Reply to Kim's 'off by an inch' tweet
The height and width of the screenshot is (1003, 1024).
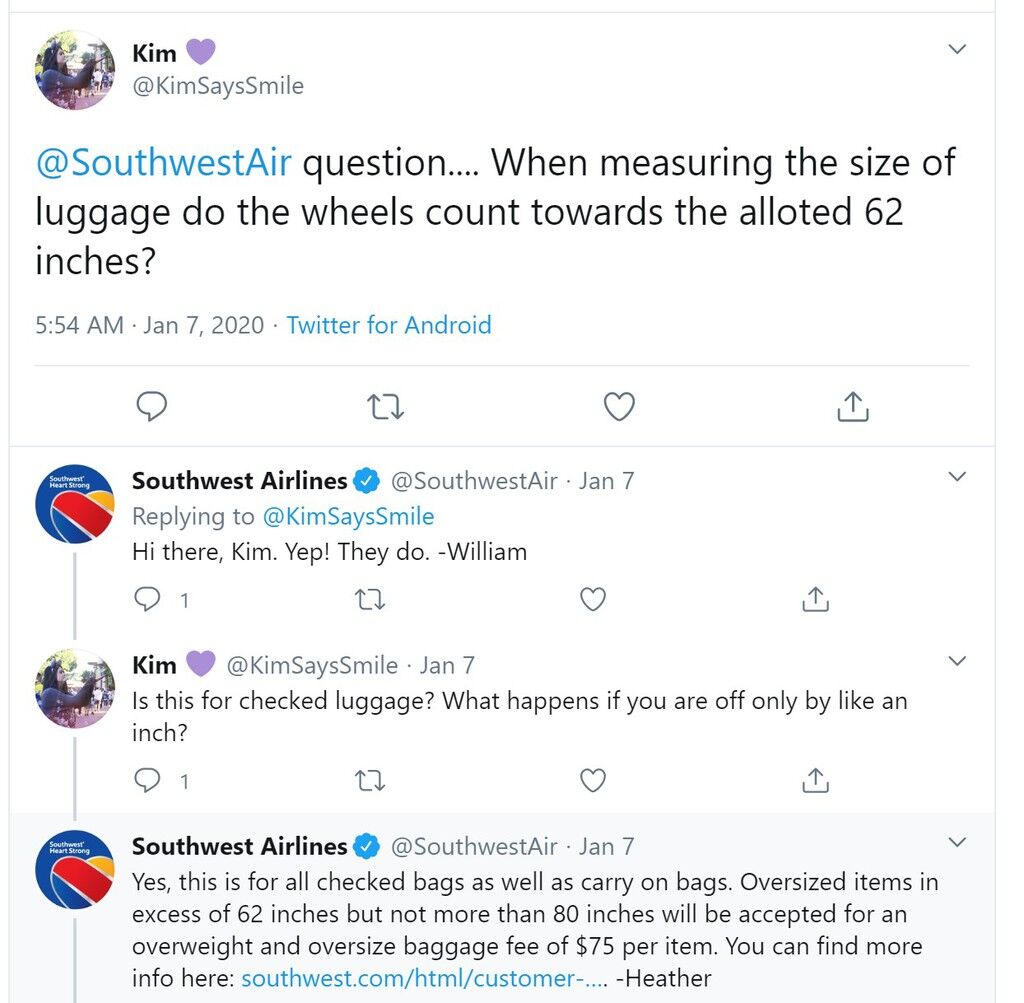[x=147, y=780]
